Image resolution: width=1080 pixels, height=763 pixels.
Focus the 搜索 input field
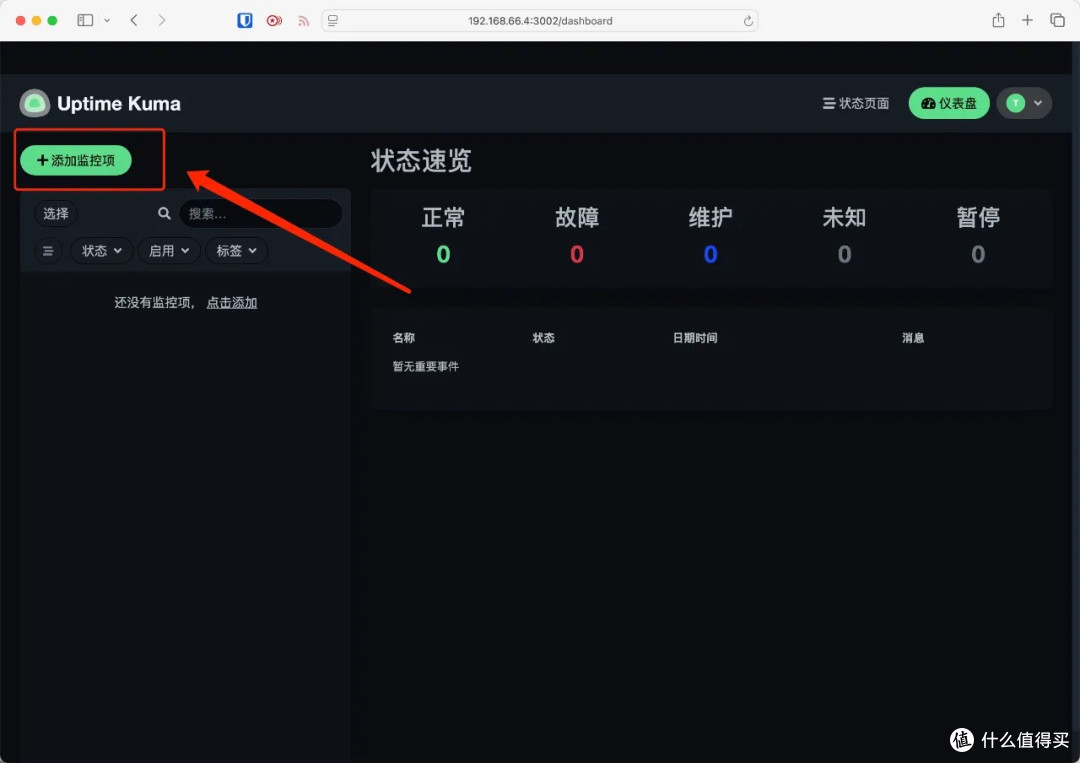tap(260, 213)
